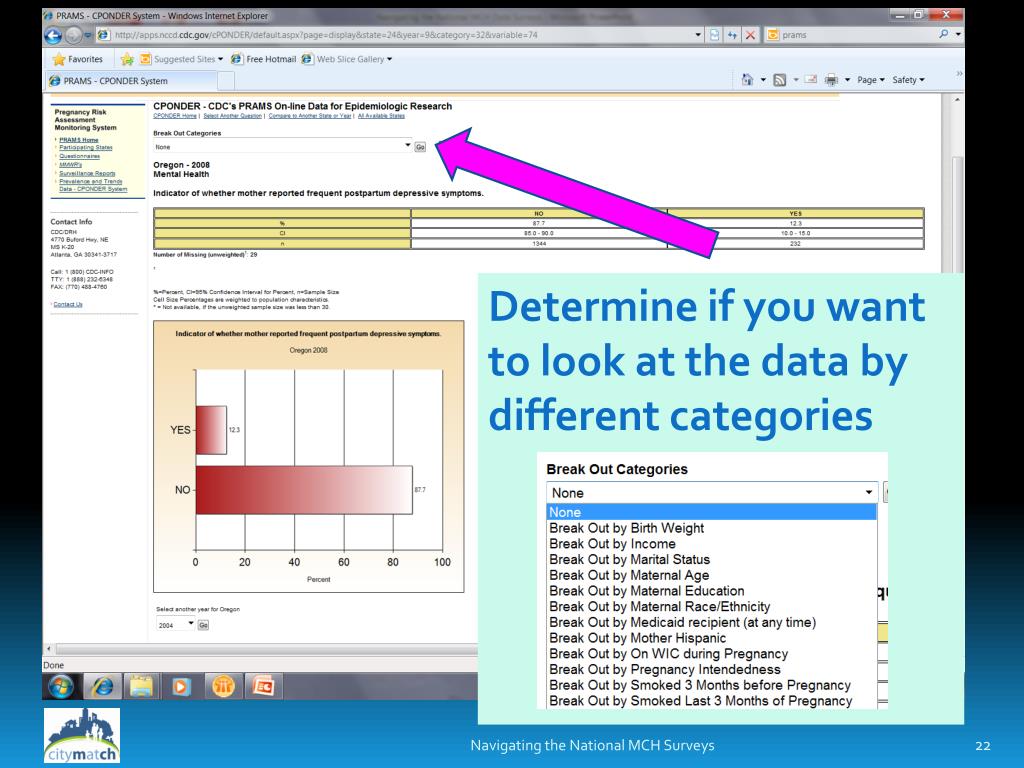Image resolution: width=1024 pixels, height=768 pixels.
Task: Click Compare to Another State or Year link
Action: tap(310, 116)
